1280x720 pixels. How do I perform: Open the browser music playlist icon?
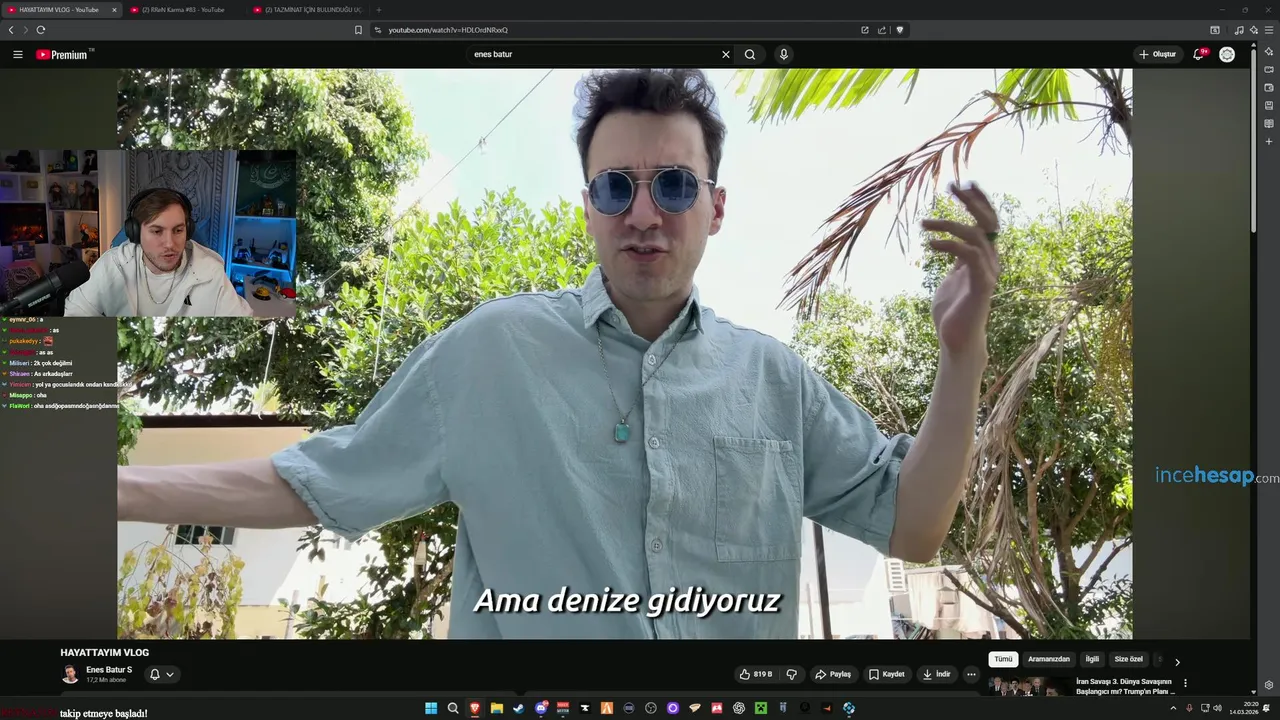(x=1239, y=30)
